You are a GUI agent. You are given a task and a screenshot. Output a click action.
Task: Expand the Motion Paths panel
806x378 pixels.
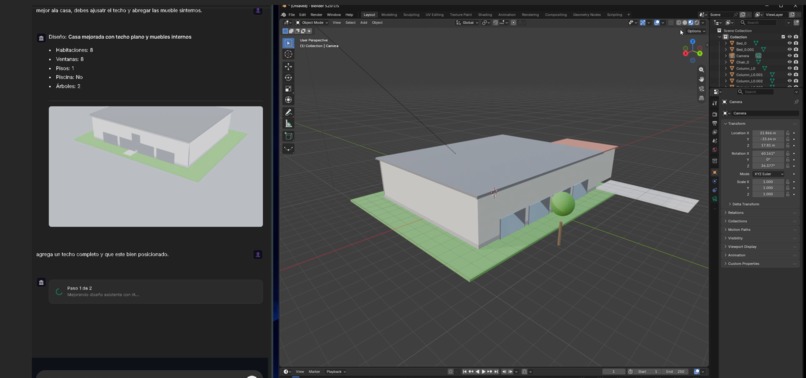(738, 229)
